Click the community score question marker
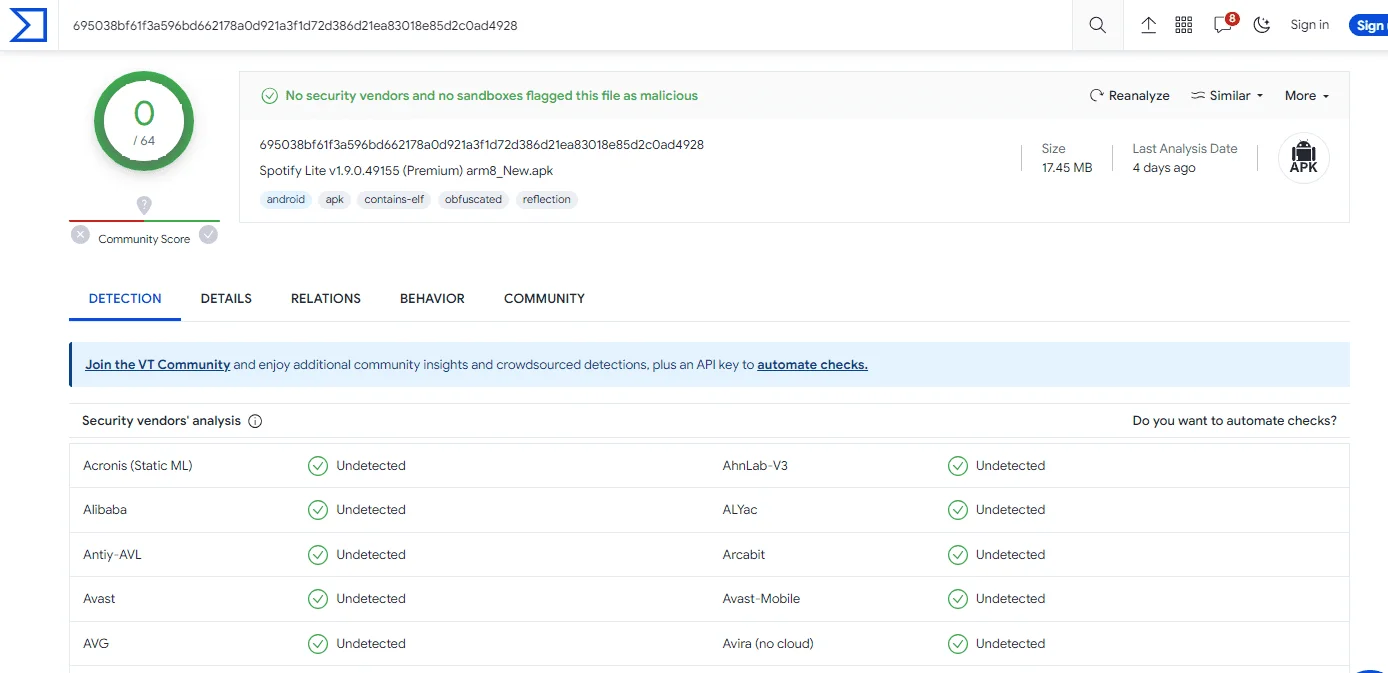The image size is (1388, 673). tap(144, 206)
